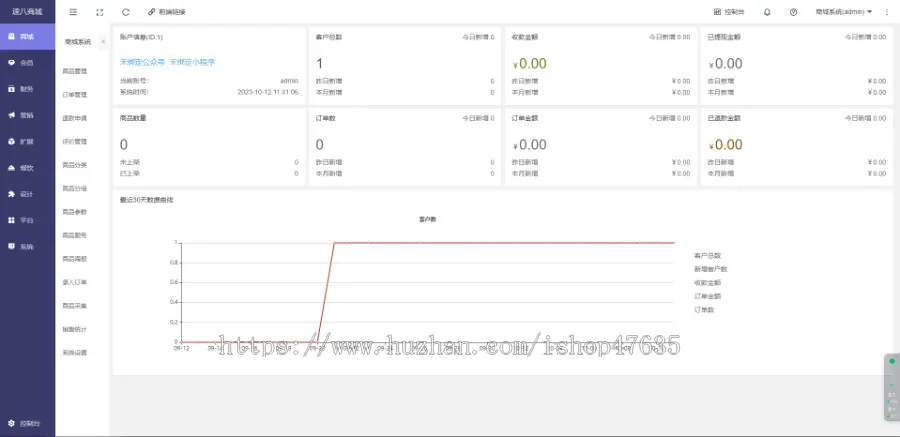Image resolution: width=900 pixels, height=437 pixels.
Task: Open 系统设置 submenu item
Action: 75,353
